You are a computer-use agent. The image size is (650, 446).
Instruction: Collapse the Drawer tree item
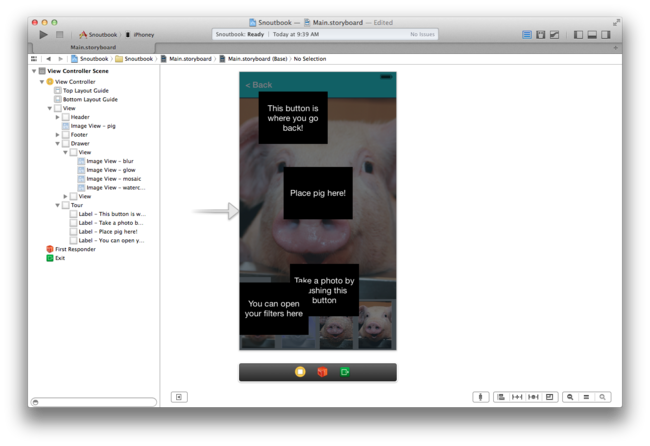[58, 143]
